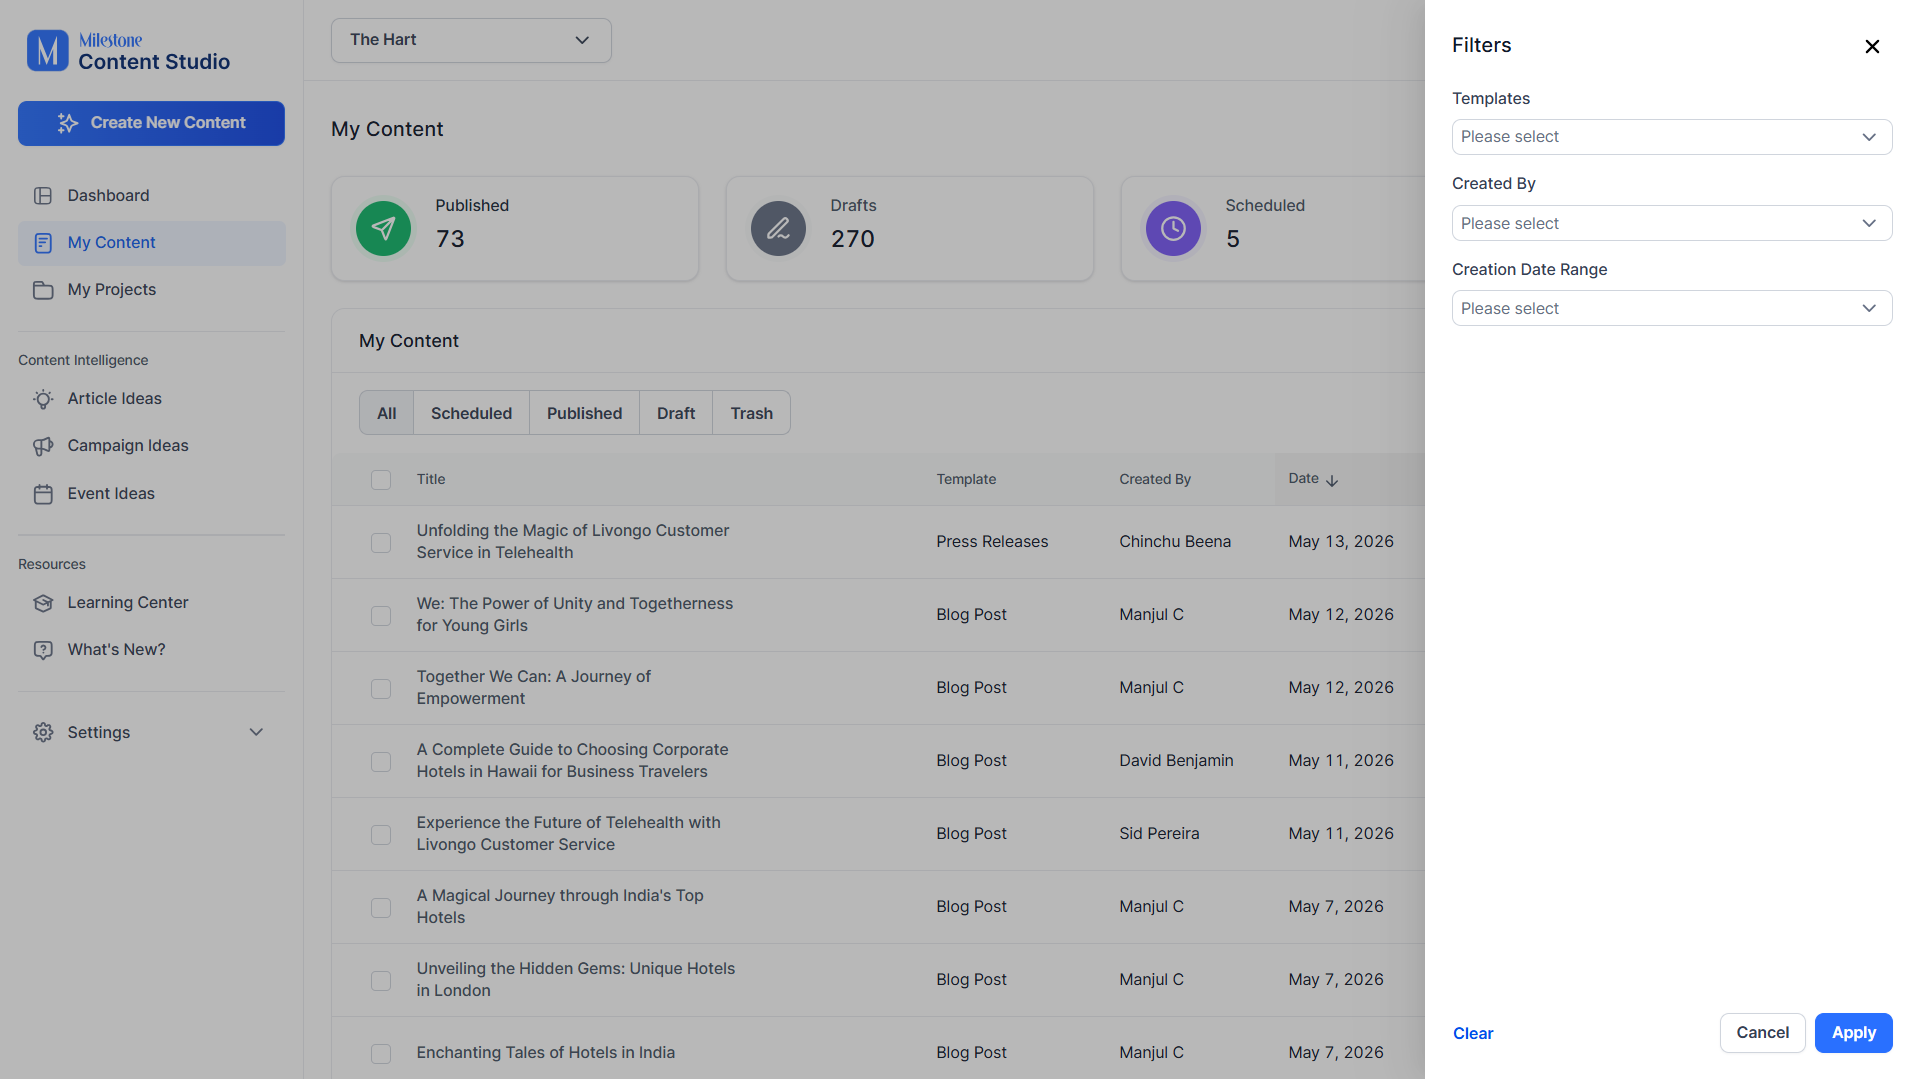Click the Campaign Ideas megaphone icon
The width and height of the screenshot is (1919, 1079).
tap(43, 446)
